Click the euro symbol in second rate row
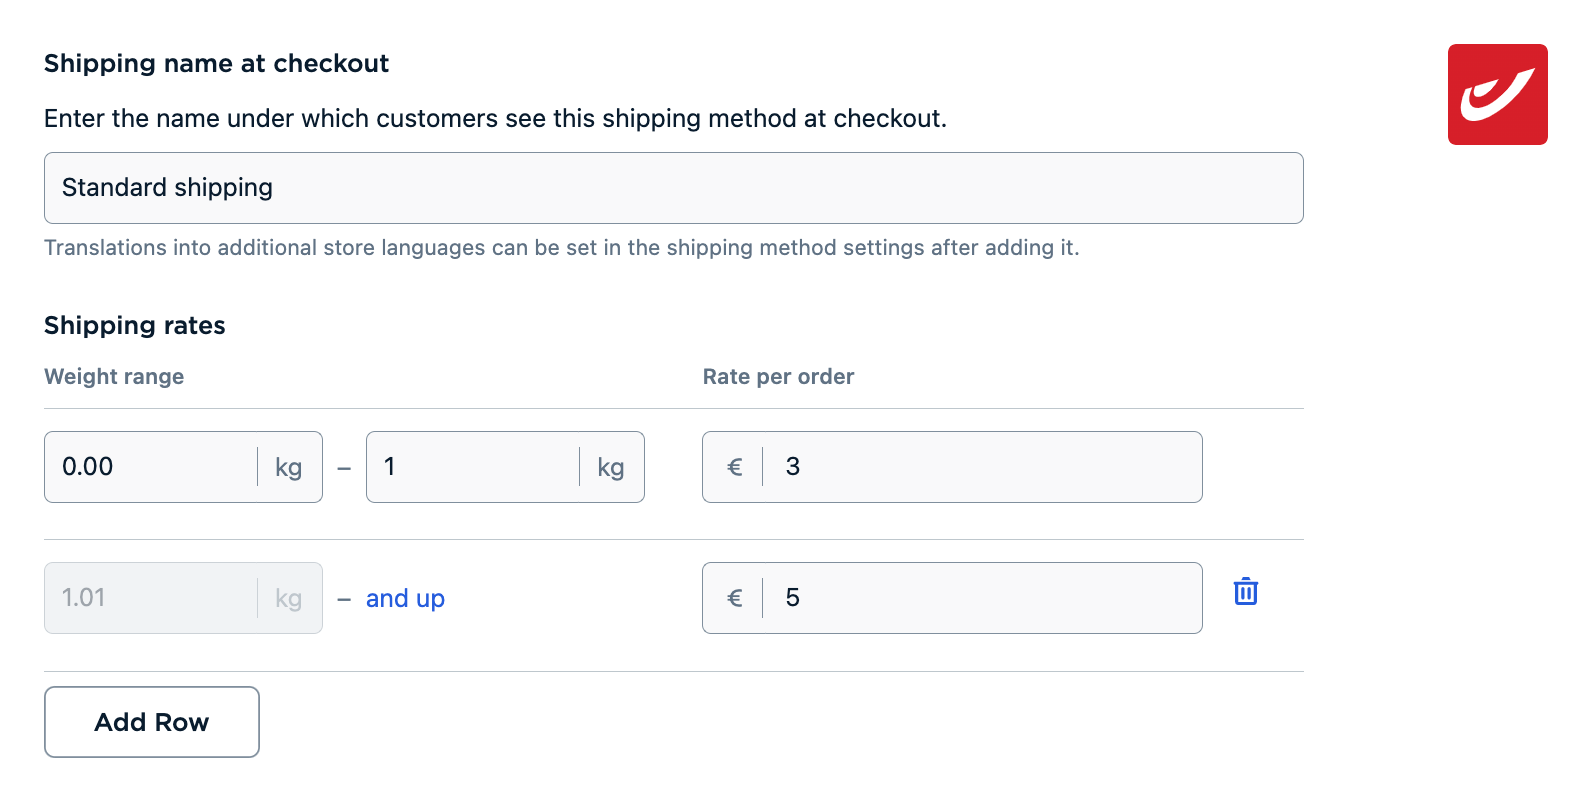 (734, 598)
